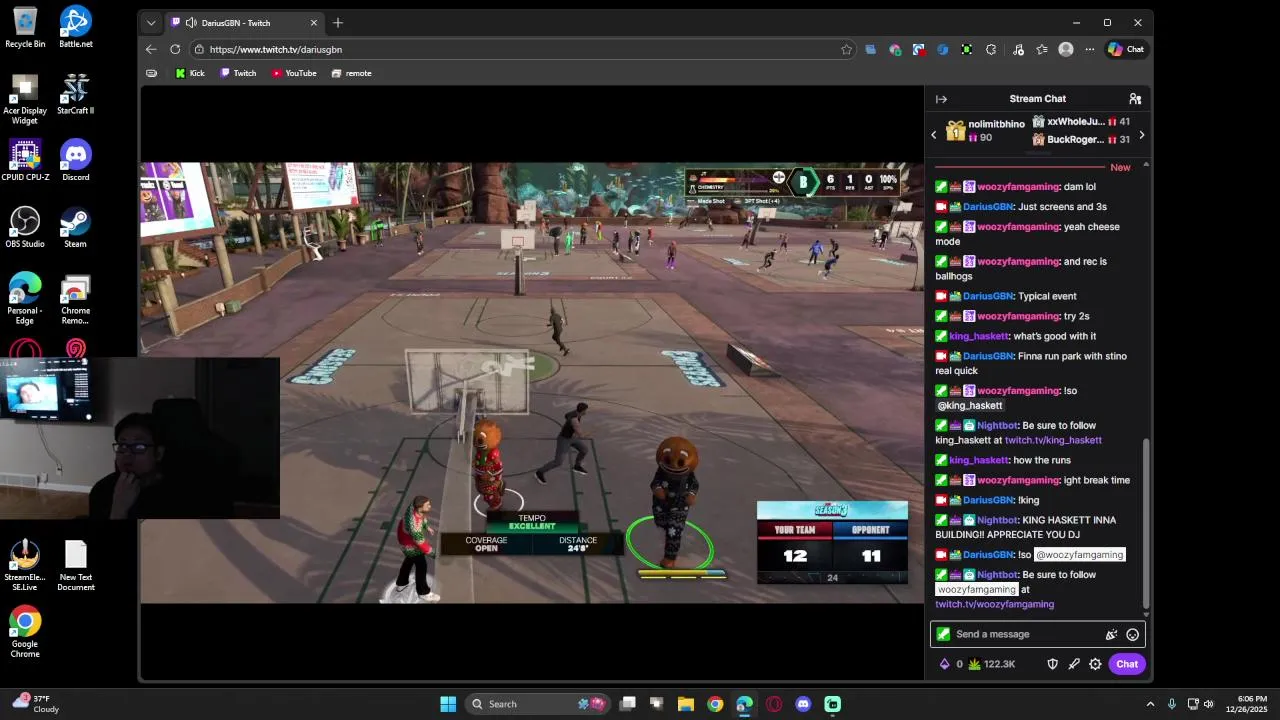The image size is (1280, 720).
Task: Go back in browser
Action: coord(151,49)
